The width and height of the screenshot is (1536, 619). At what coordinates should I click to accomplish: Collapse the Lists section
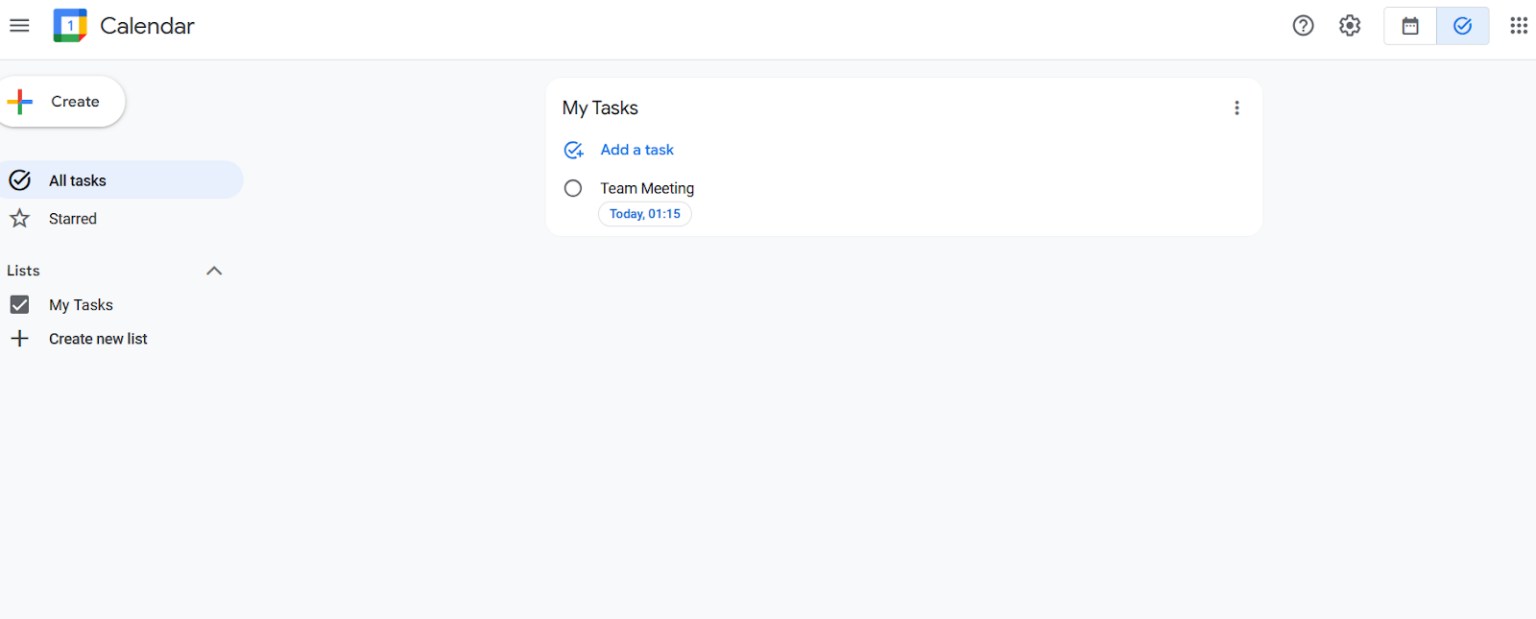[213, 270]
